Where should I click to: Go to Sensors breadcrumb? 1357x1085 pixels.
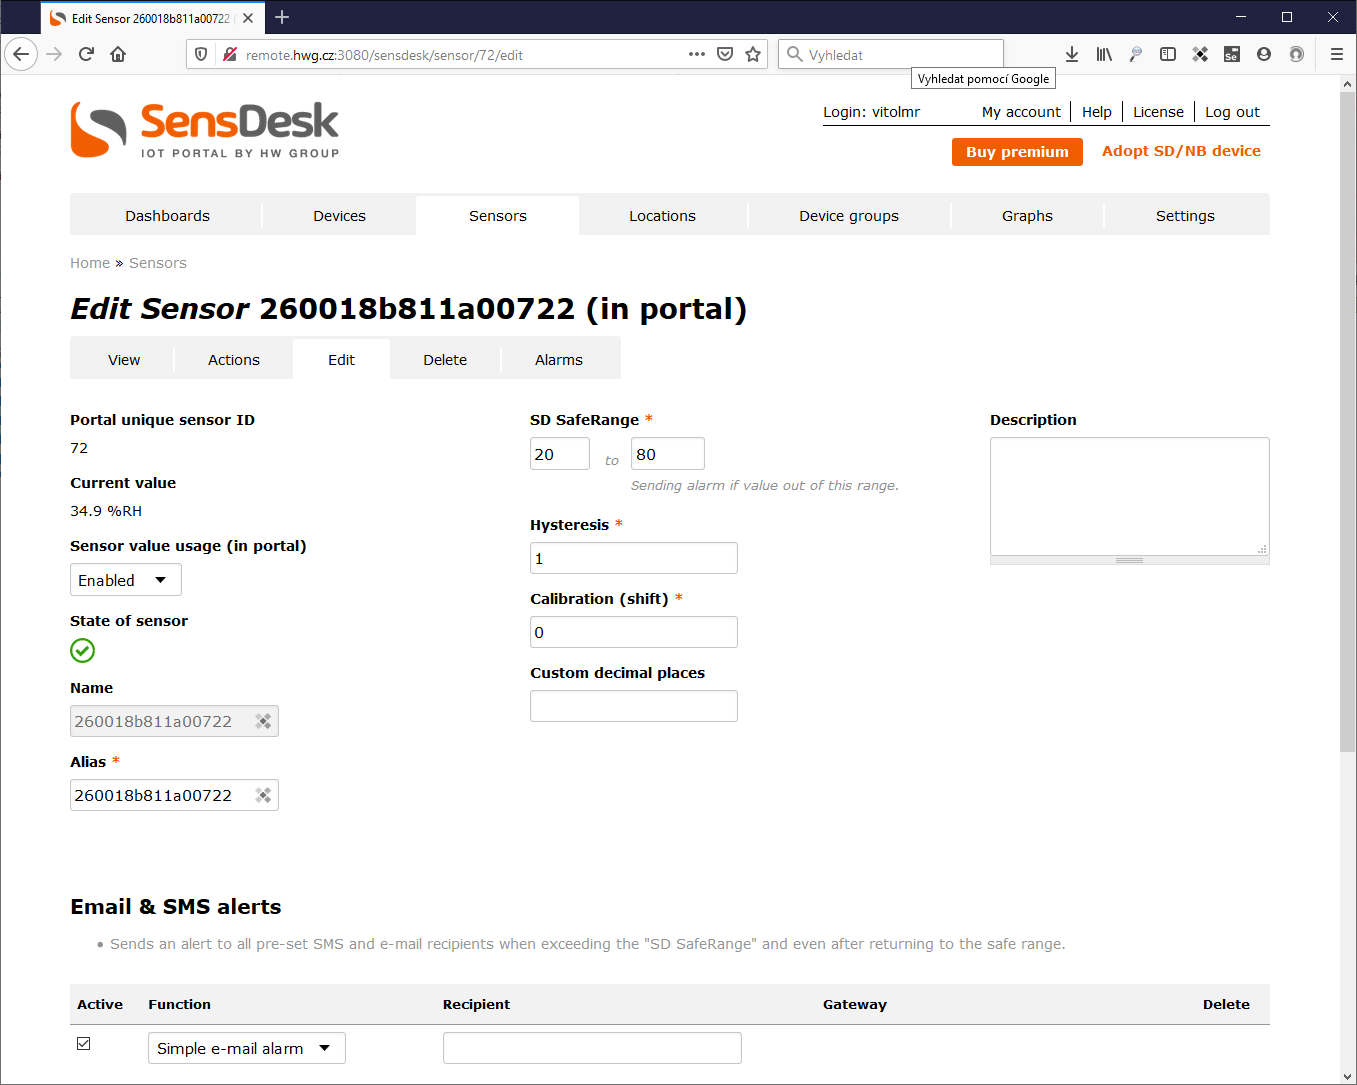[158, 263]
